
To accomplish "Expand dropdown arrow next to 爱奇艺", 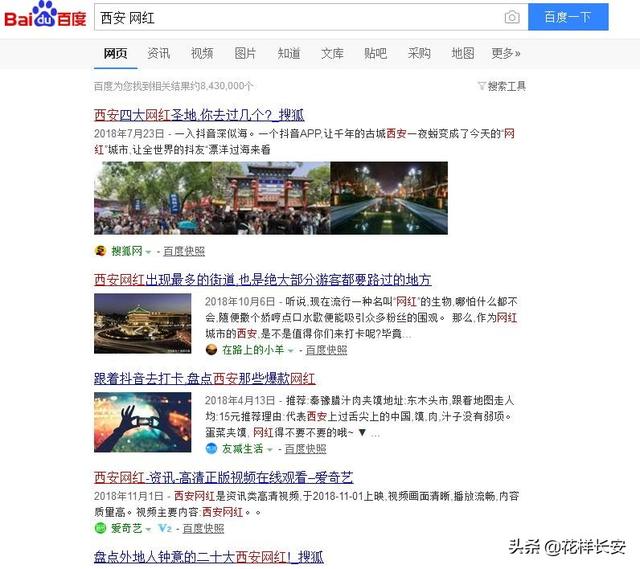I will click(x=148, y=529).
